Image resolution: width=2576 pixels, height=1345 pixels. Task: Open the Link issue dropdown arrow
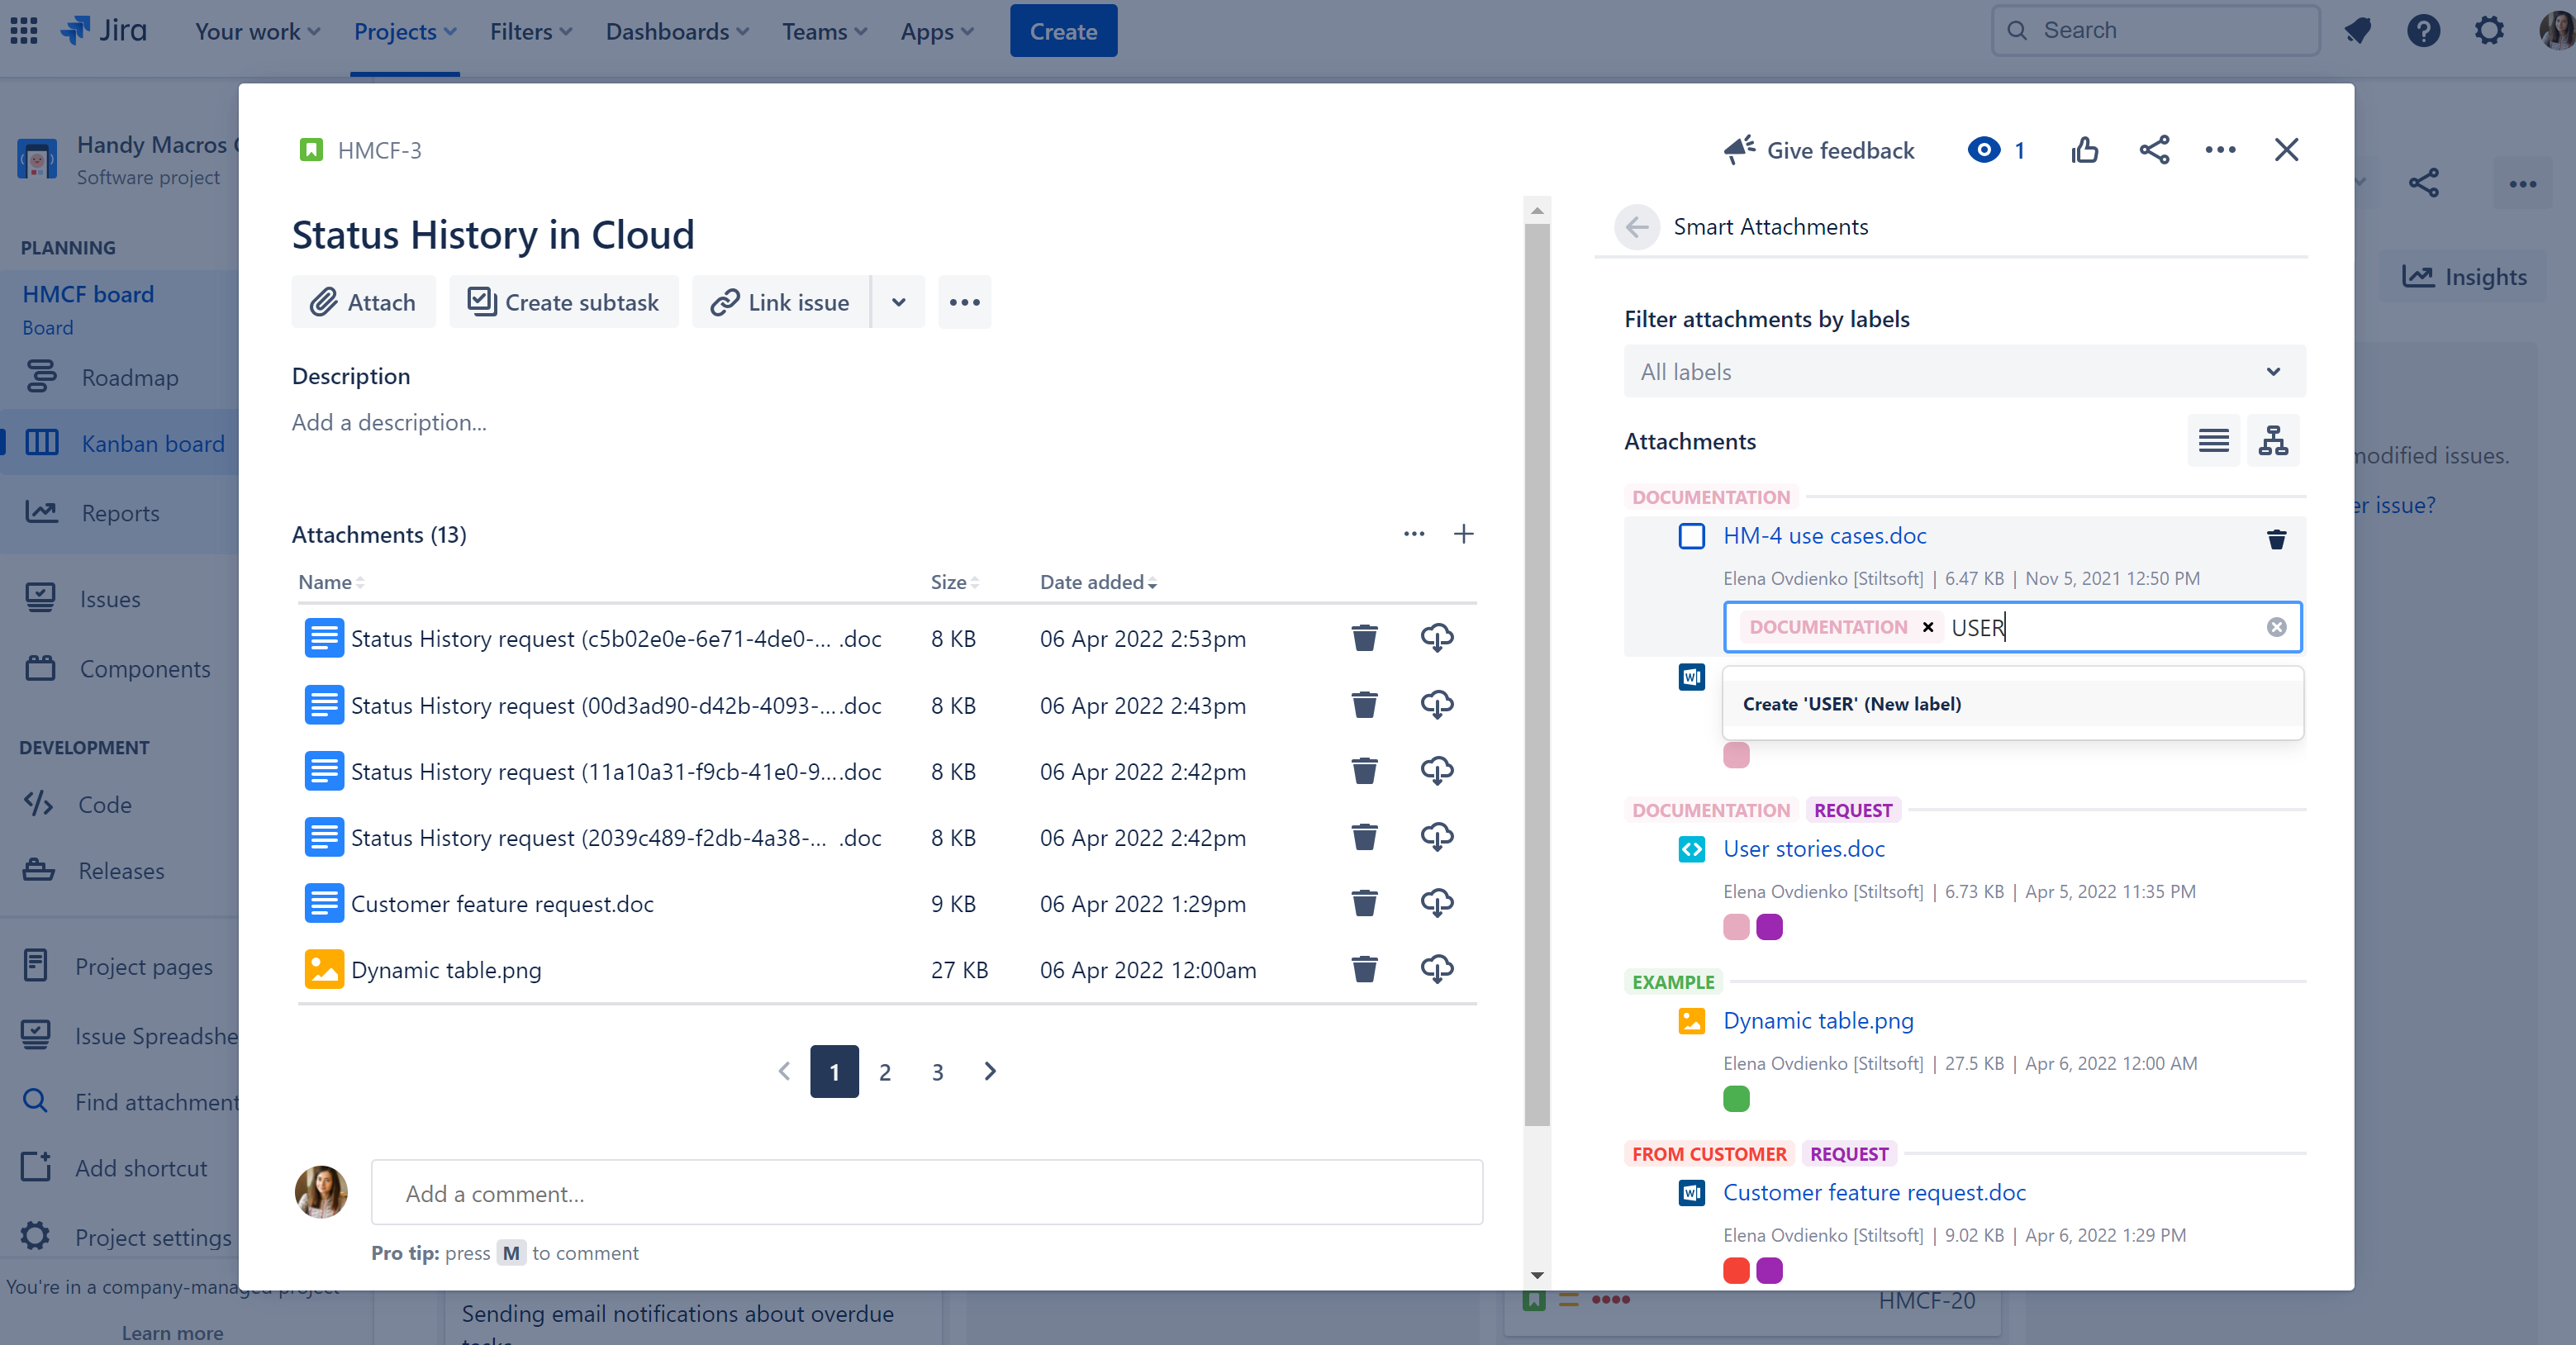898,302
